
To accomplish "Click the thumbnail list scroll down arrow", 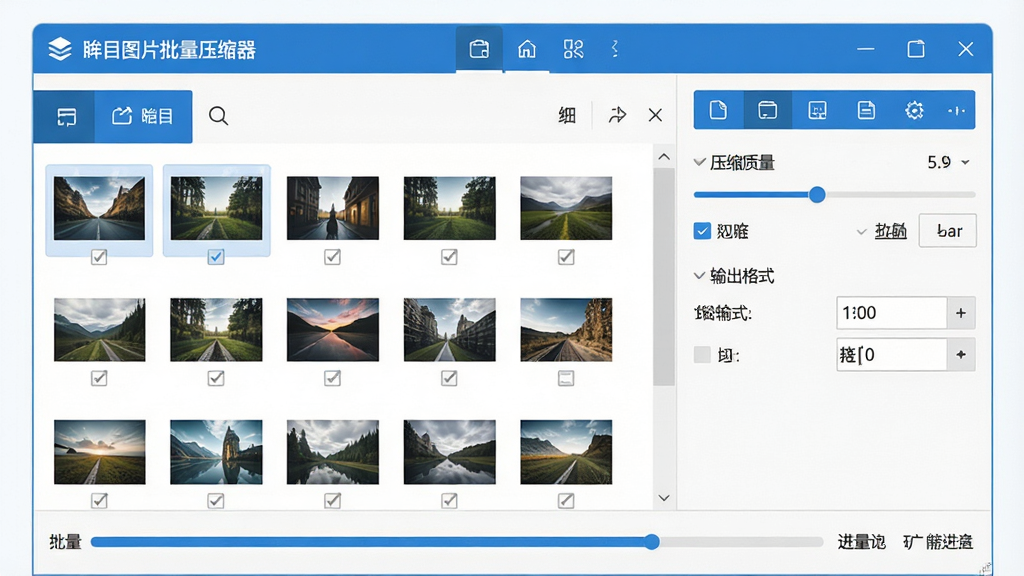I will (664, 498).
